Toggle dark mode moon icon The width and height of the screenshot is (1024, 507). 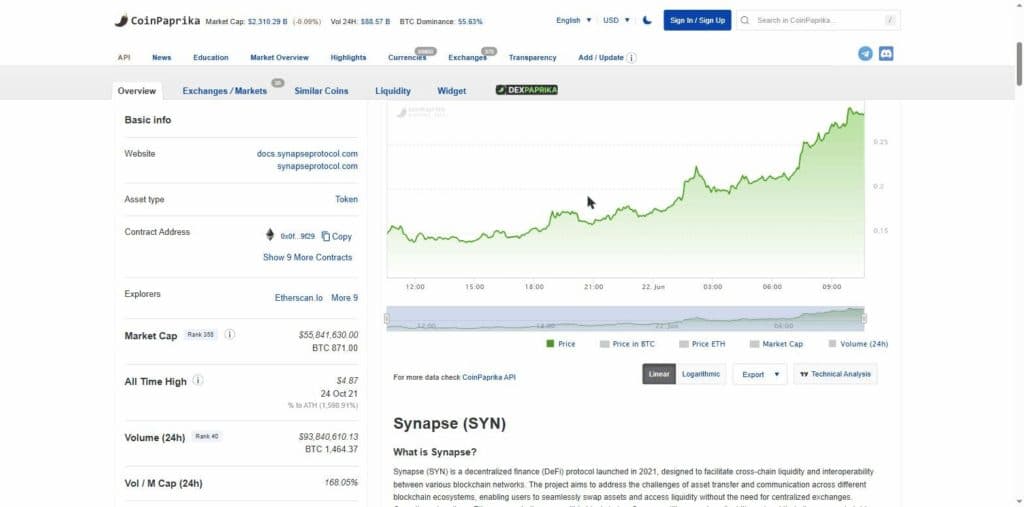pyautogui.click(x=647, y=20)
